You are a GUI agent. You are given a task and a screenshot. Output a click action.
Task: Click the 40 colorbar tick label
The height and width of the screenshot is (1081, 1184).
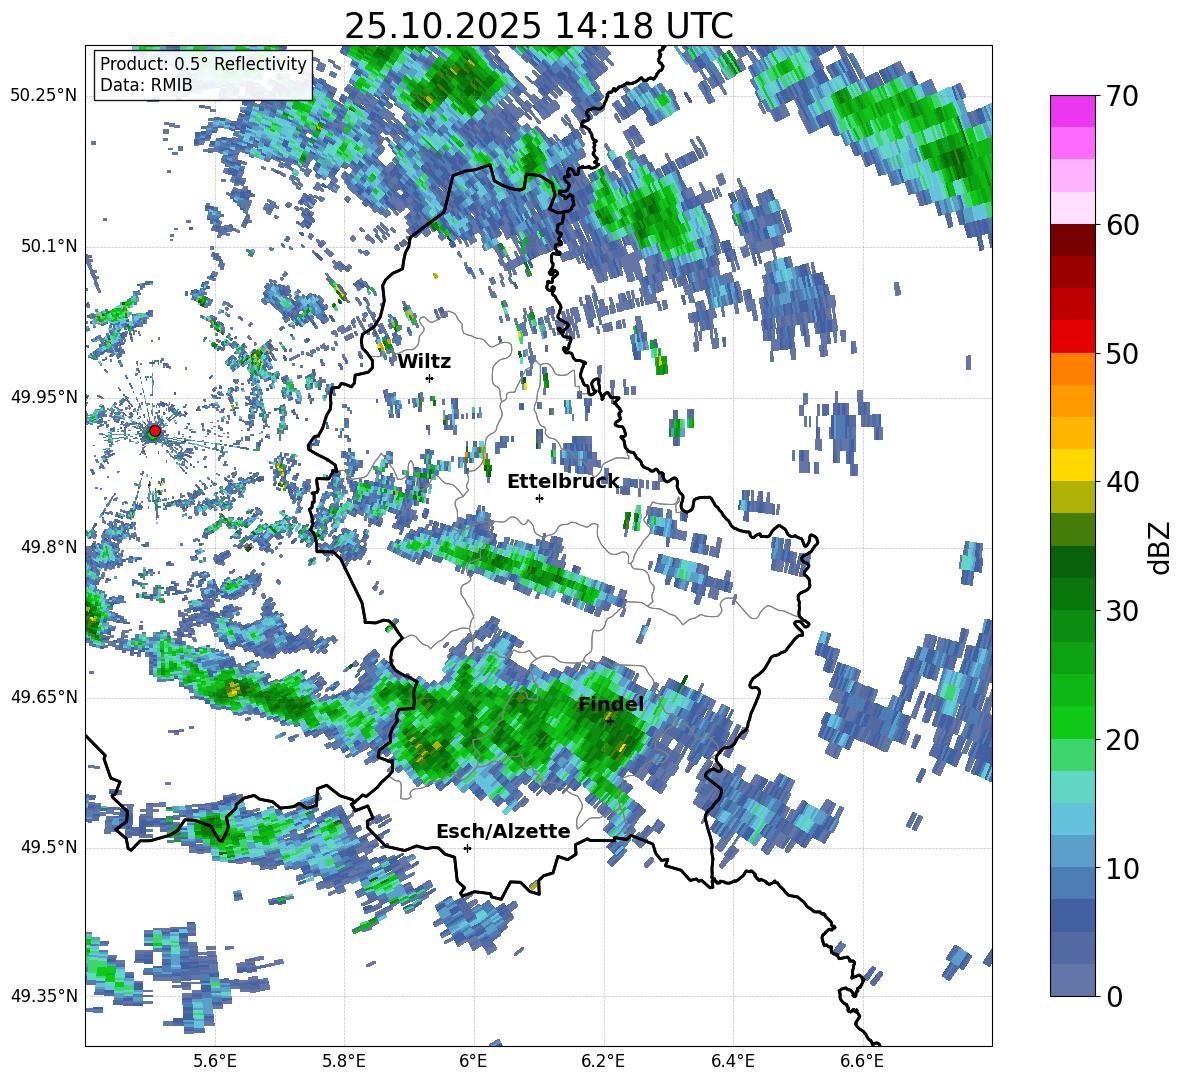(x=1121, y=482)
